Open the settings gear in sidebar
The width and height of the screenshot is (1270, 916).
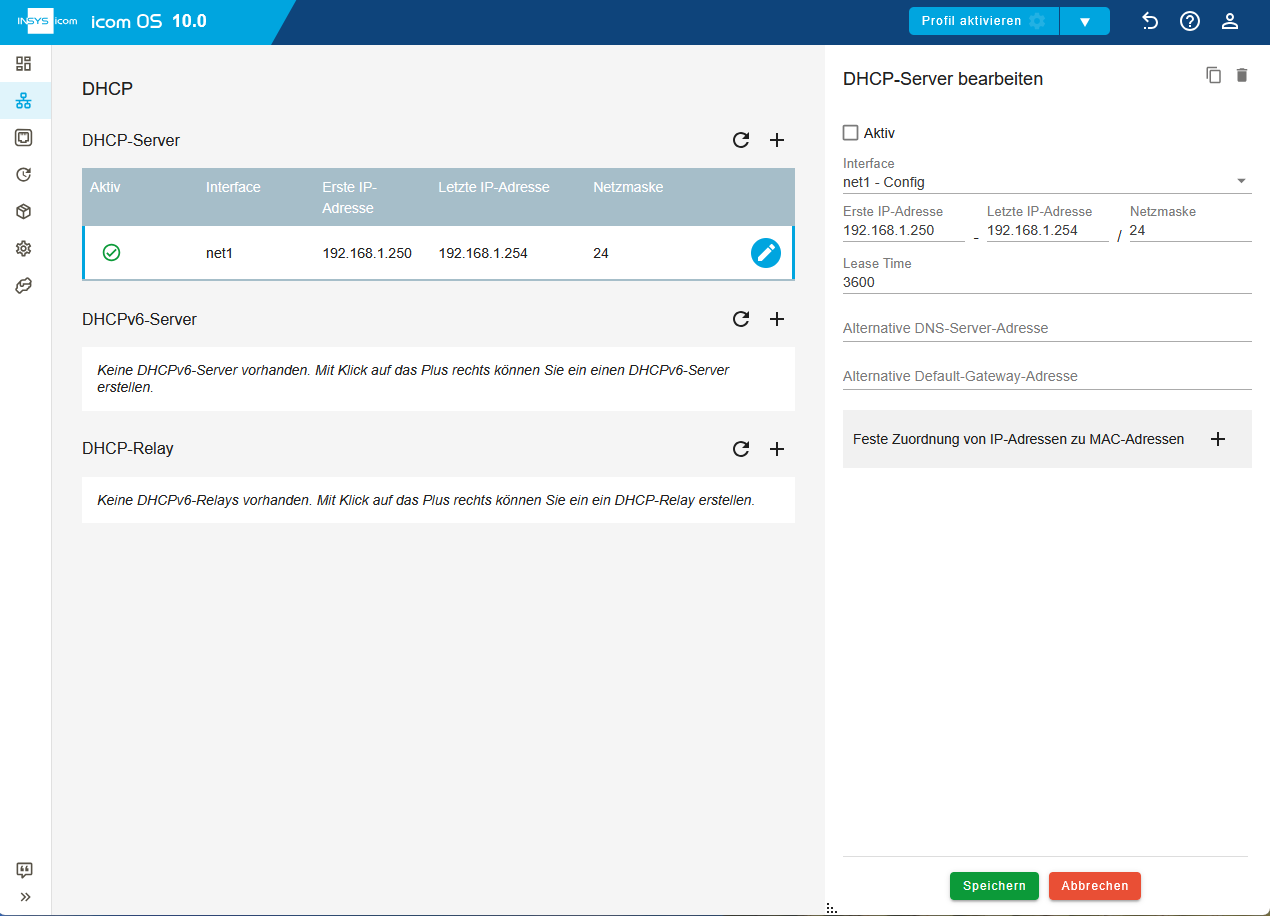coord(24,249)
